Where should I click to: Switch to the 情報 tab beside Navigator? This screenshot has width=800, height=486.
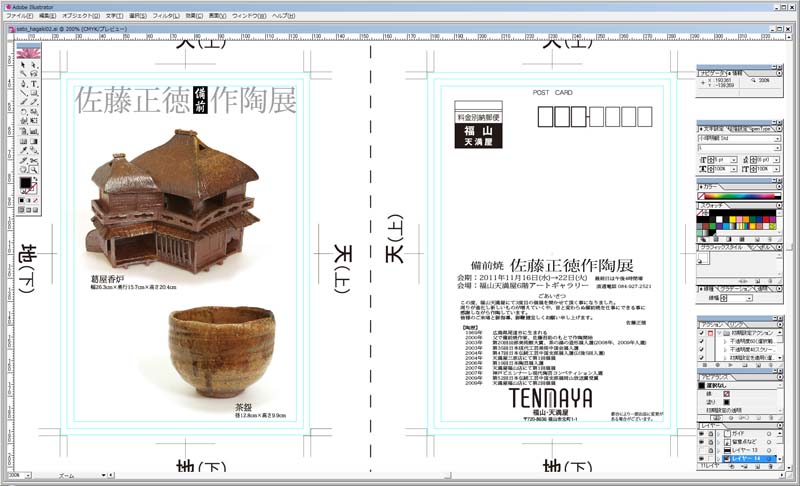coord(738,73)
